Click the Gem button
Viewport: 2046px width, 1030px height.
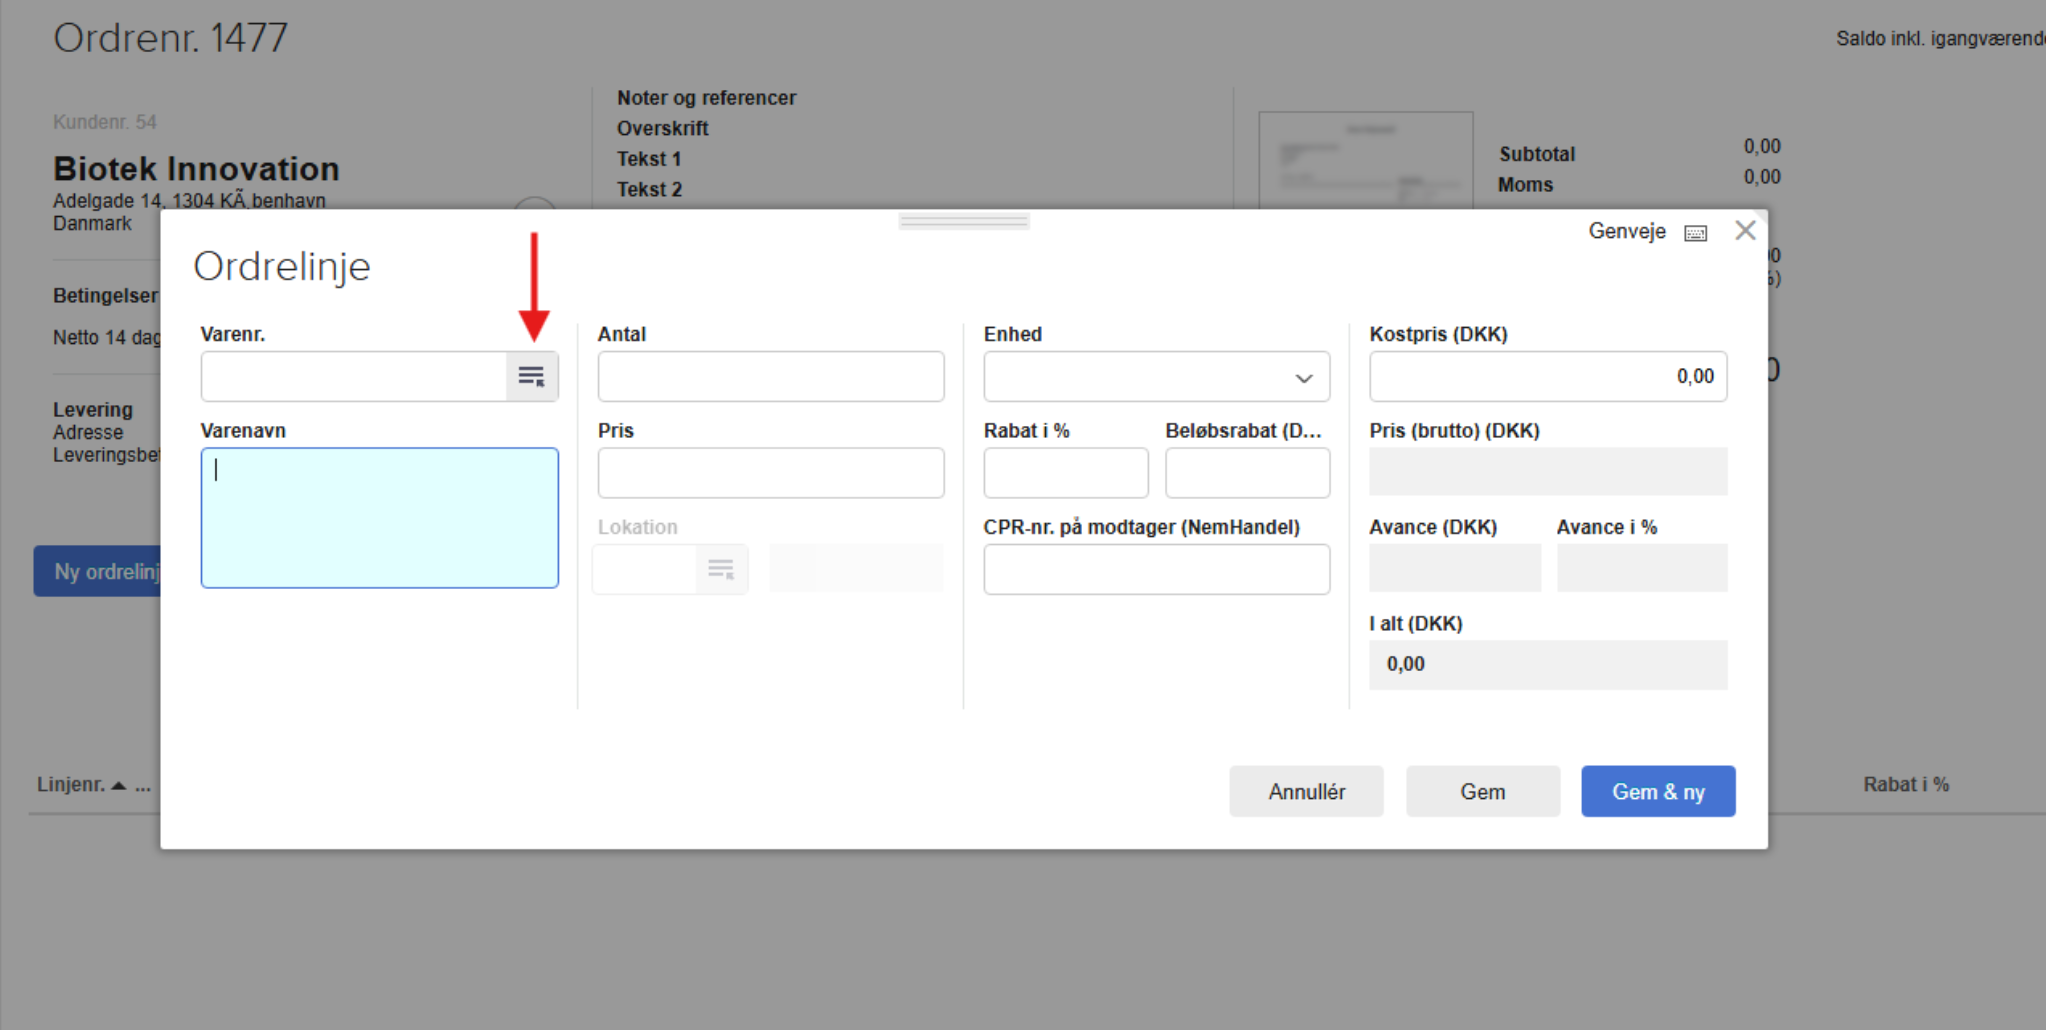tap(1482, 792)
